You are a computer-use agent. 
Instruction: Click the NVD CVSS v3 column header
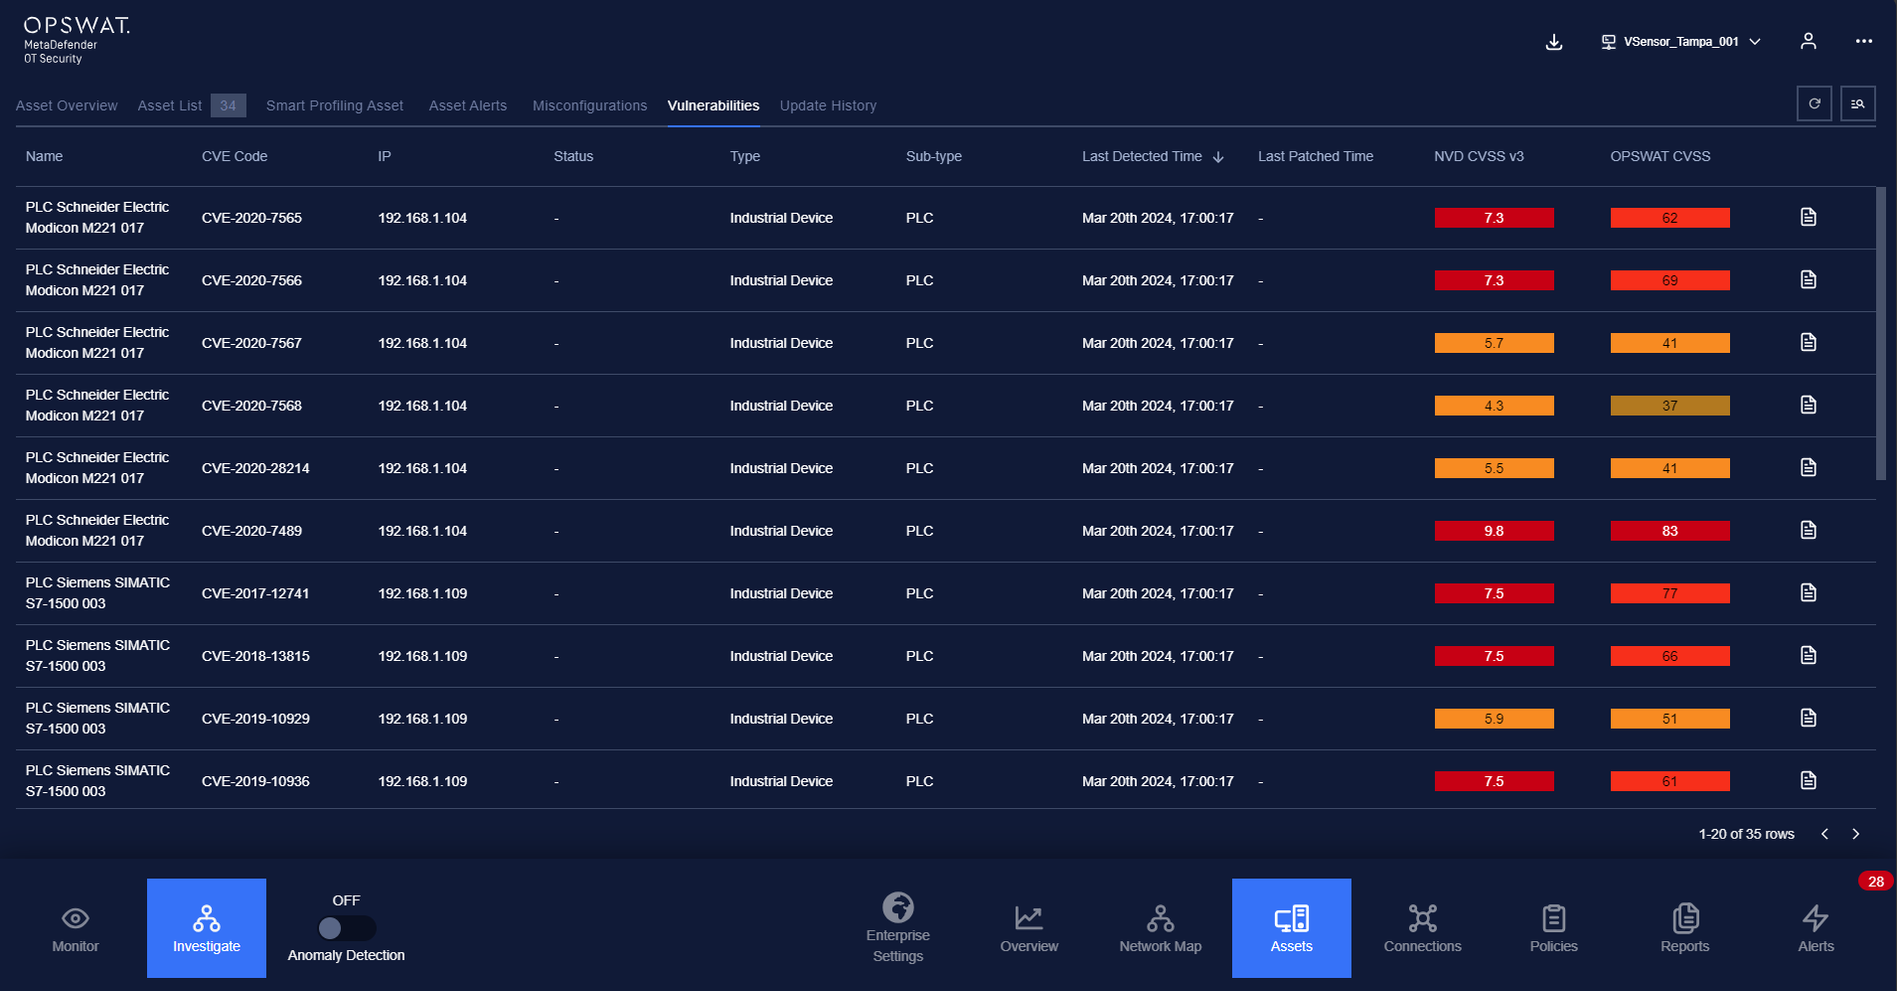[x=1479, y=157]
